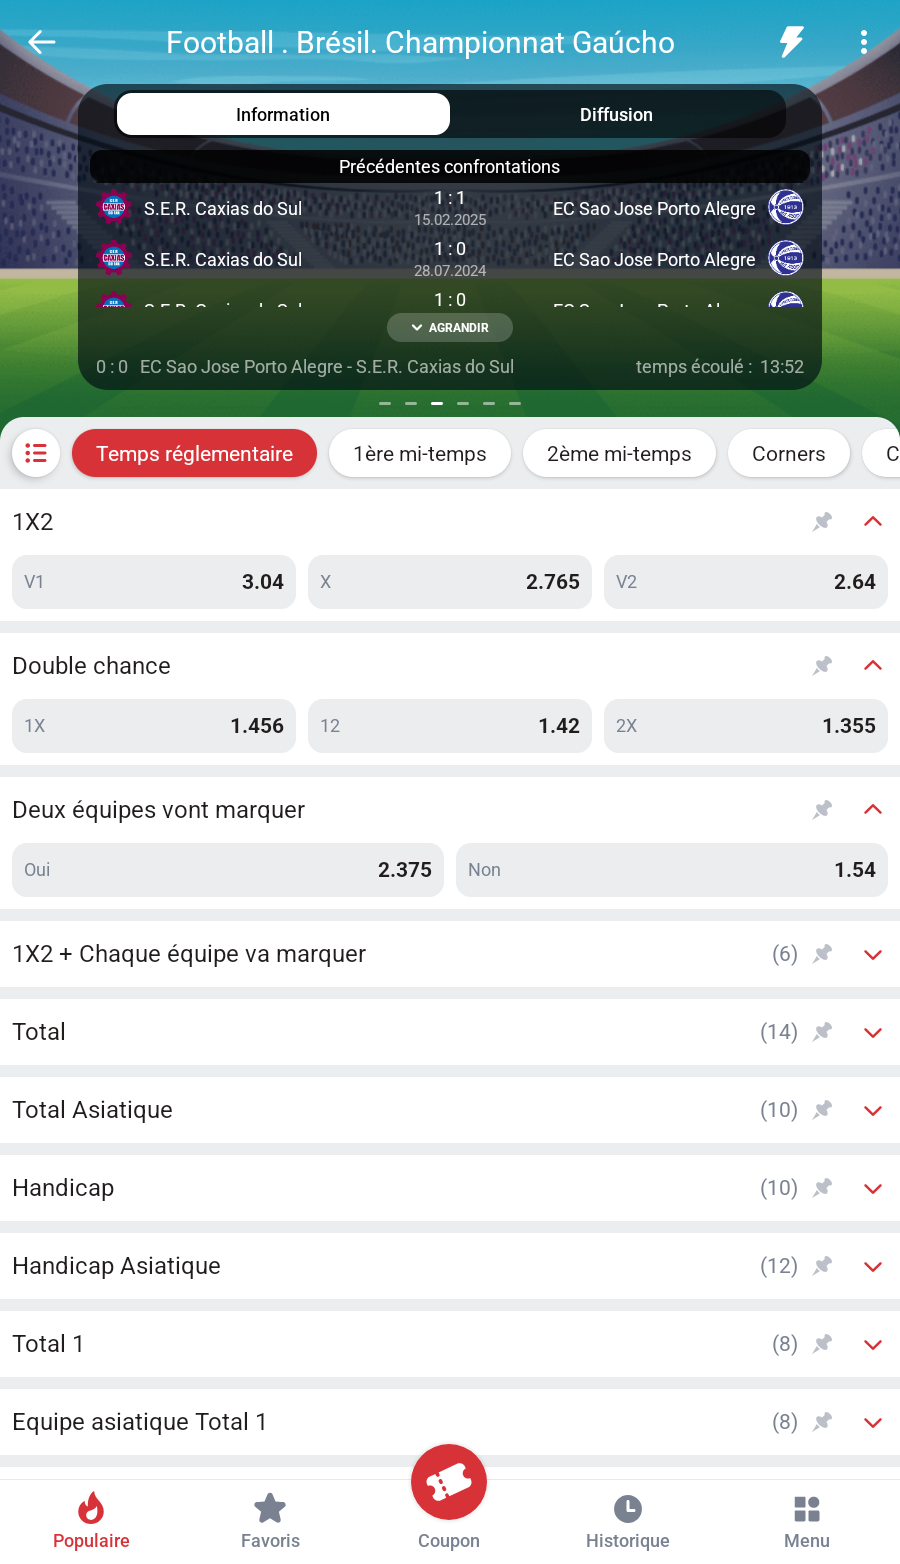Image resolution: width=900 pixels, height=1564 pixels.
Task: Go to Favoris star tab
Action: click(270, 1520)
